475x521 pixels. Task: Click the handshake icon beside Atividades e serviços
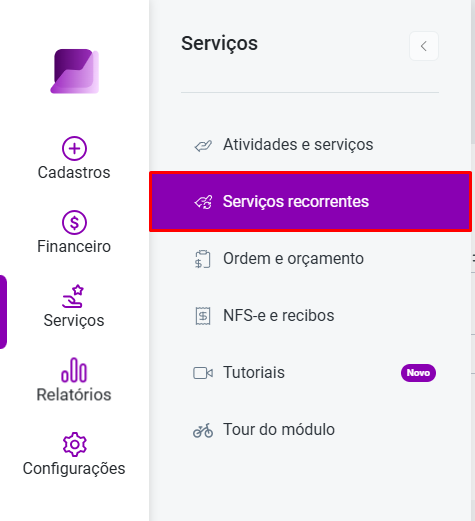(x=203, y=146)
